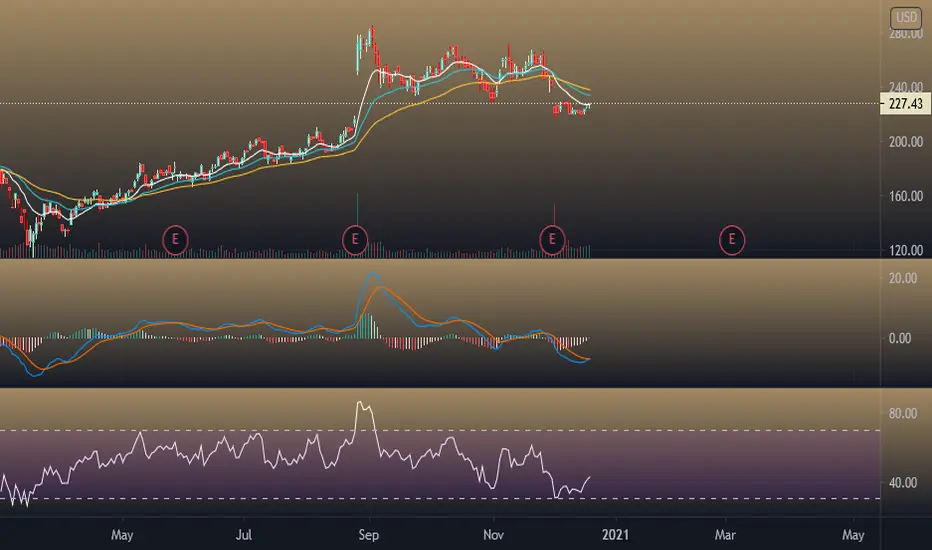Click the 40.00 RSI axis label

point(903,483)
